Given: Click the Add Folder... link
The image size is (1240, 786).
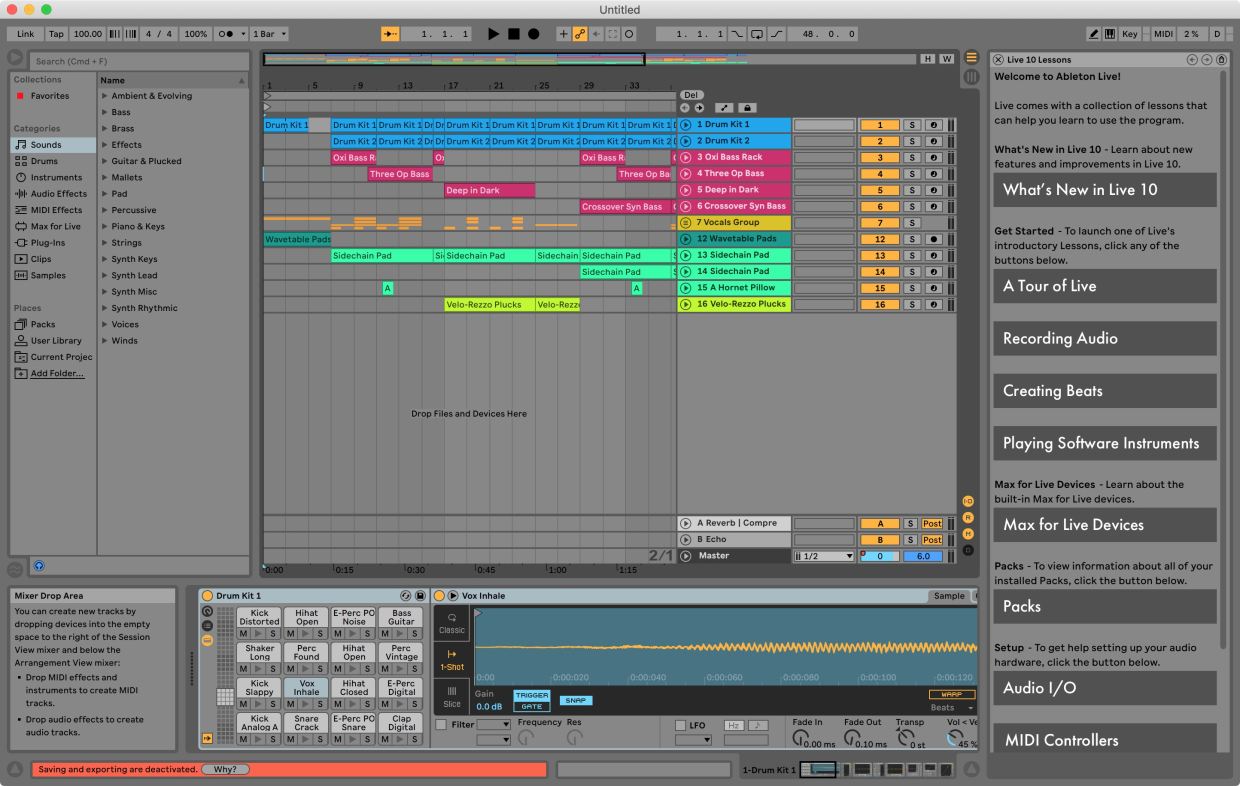Looking at the screenshot, I should 57,373.
